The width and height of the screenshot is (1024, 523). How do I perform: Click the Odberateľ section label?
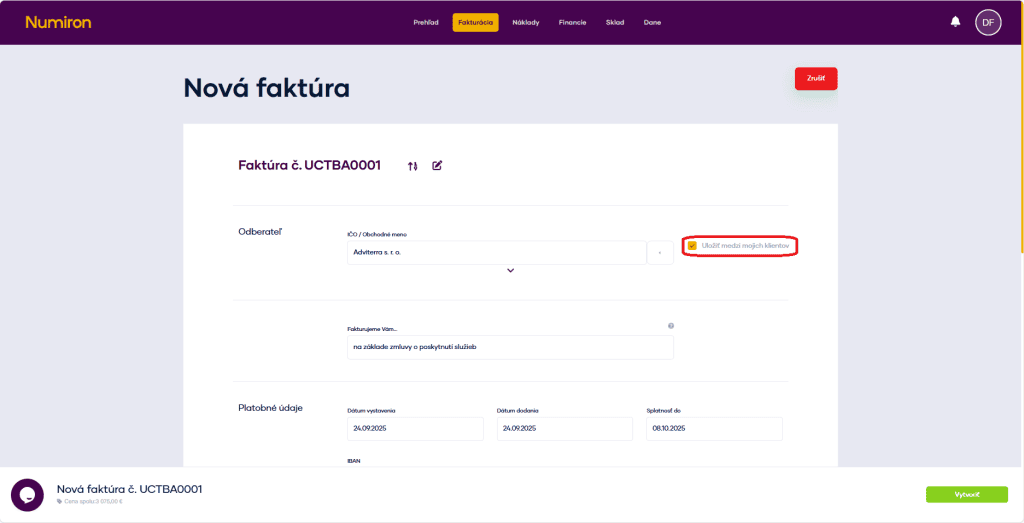[x=260, y=232]
